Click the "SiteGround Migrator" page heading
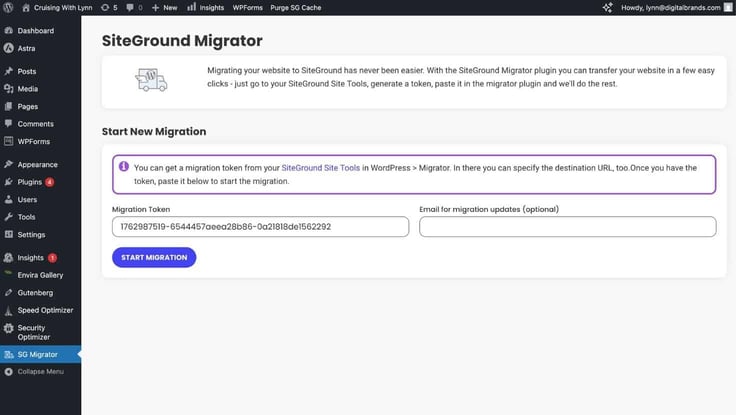Screen dimensions: 736x415 pyautogui.click(x=182, y=41)
